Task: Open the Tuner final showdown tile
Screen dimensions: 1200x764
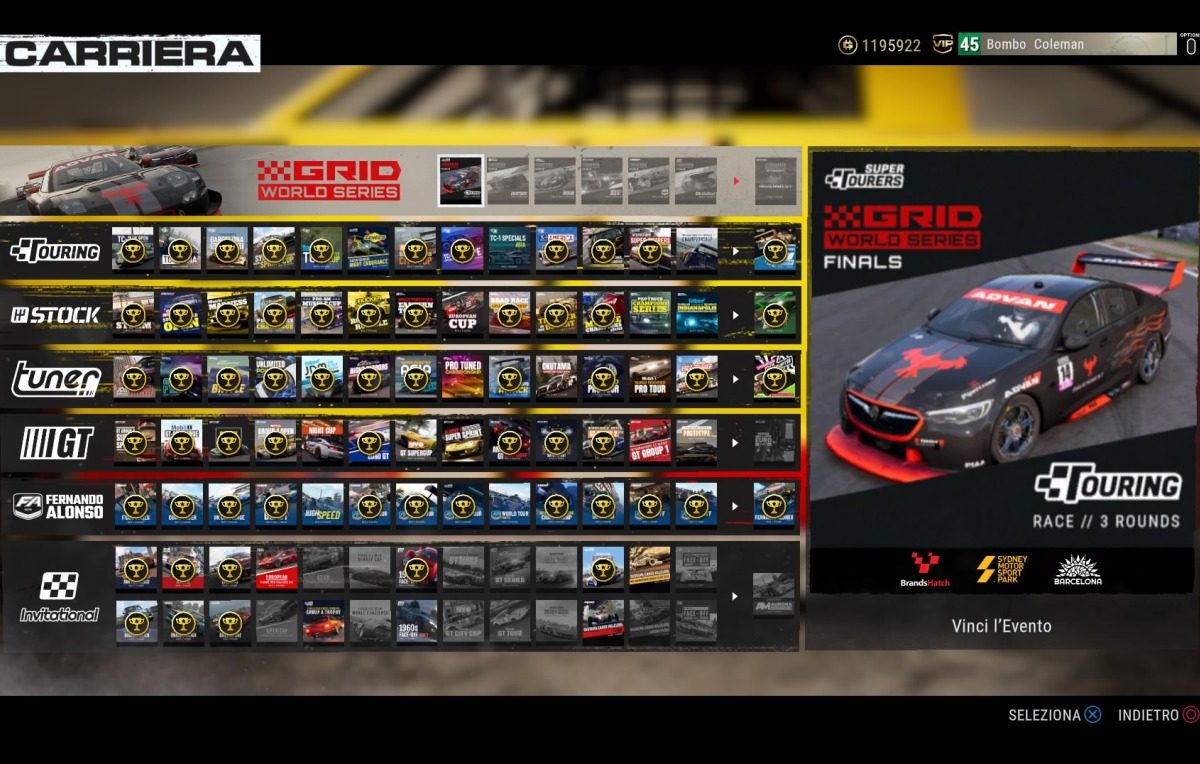Action: [x=774, y=378]
